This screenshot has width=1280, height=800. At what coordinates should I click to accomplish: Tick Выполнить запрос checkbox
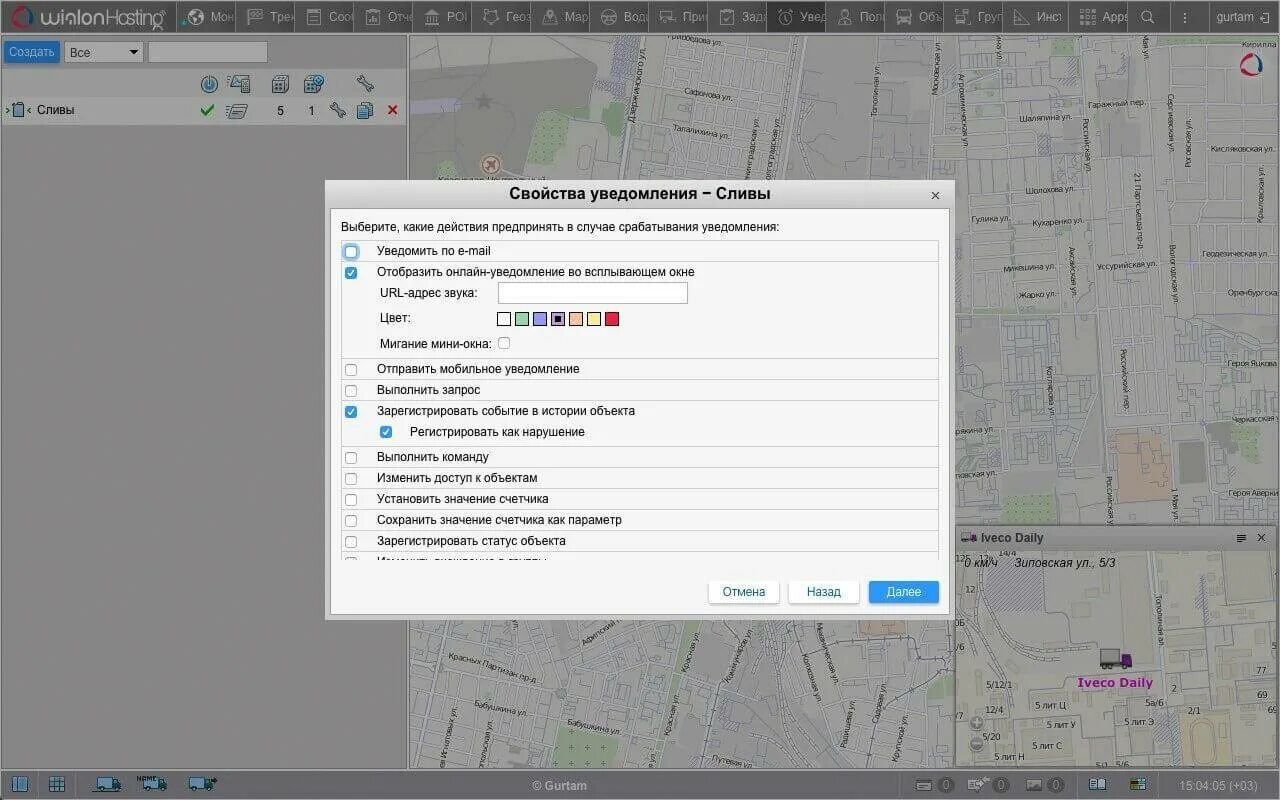click(351, 391)
